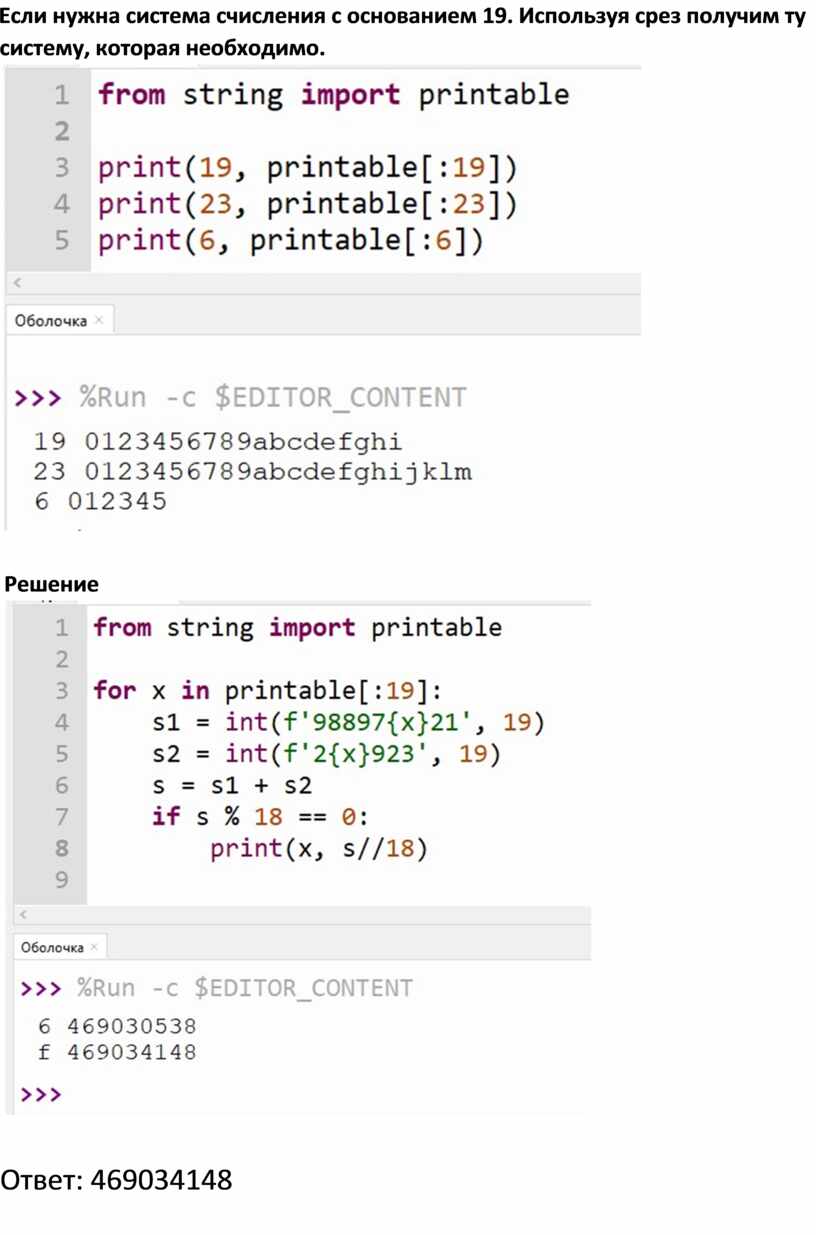
Task: Click the 'for x in printable[:19]:' line
Action: [266, 690]
